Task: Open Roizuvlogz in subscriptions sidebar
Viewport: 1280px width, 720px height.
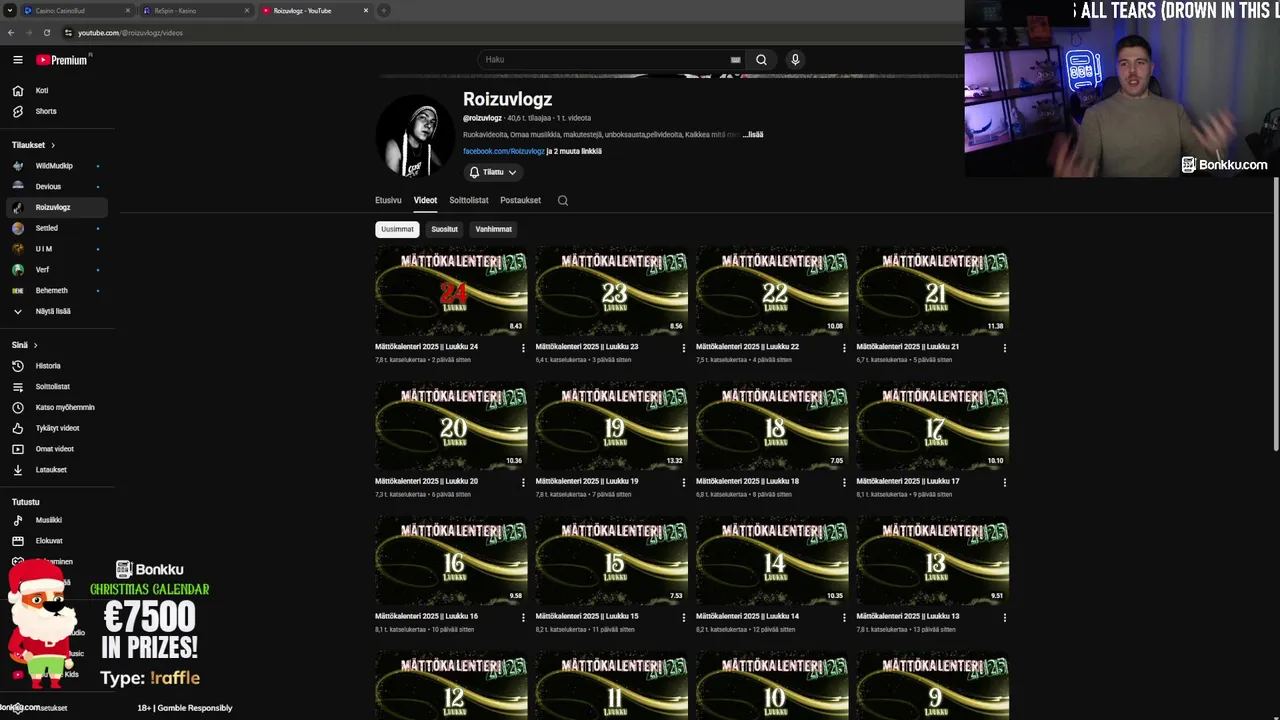Action: click(x=57, y=207)
